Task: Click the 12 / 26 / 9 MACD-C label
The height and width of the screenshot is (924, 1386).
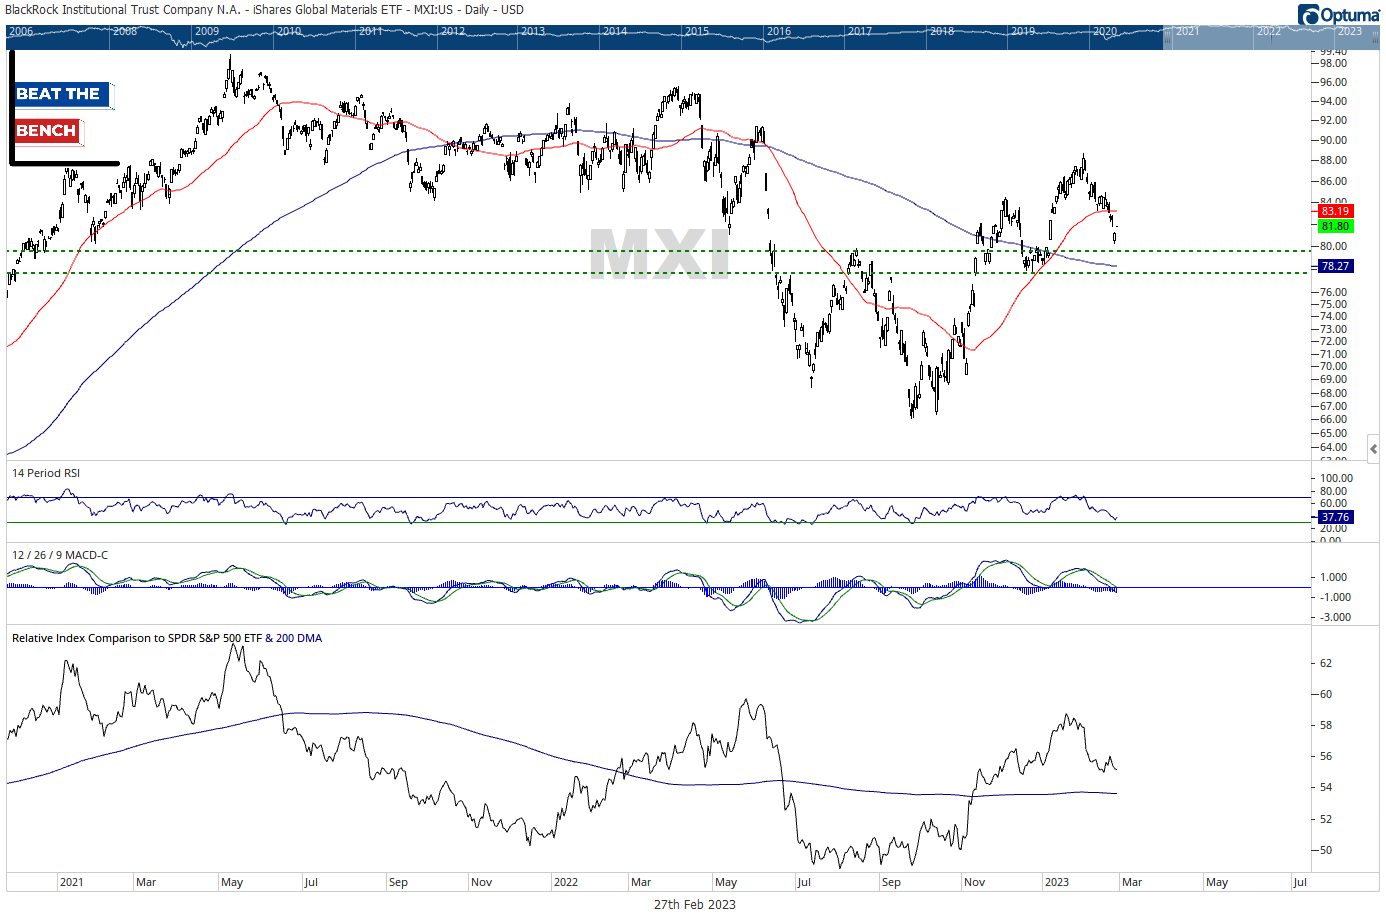Action: 60,555
